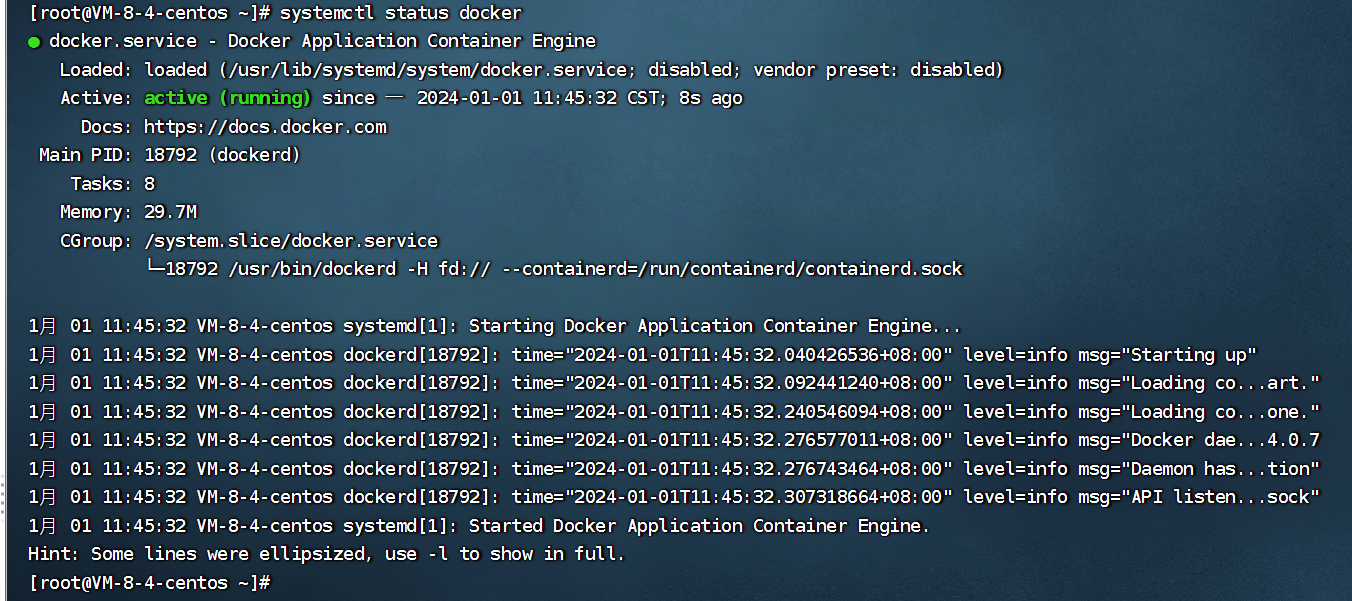Click the "Started Docker Application Container Engine." line
The width and height of the screenshot is (1352, 601).
699,526
